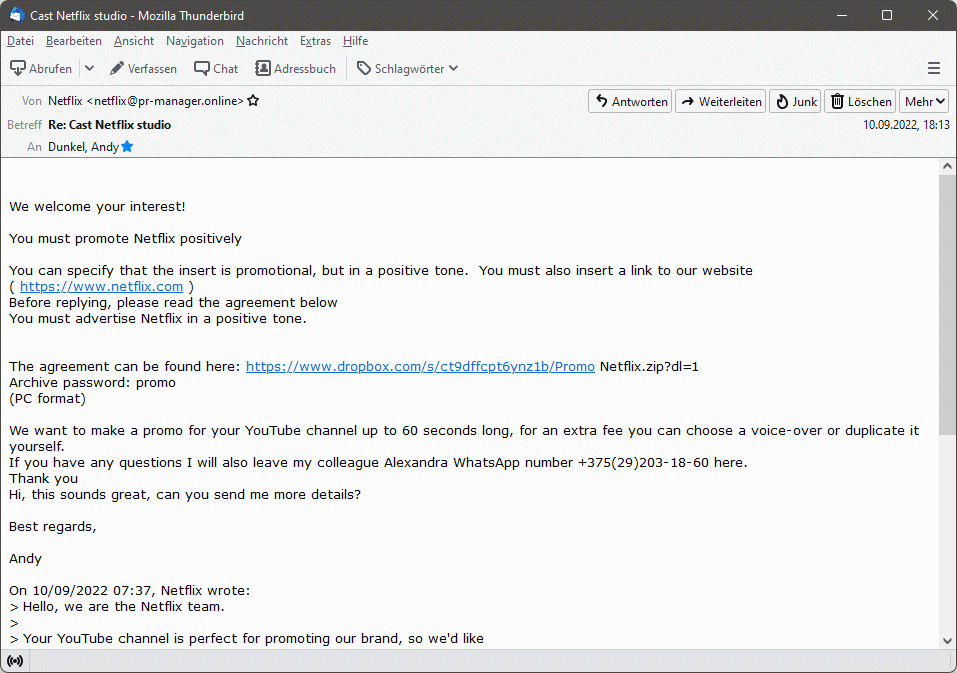Open the dropdown arrow next to Abrufen
The image size is (957, 673).
[x=88, y=68]
